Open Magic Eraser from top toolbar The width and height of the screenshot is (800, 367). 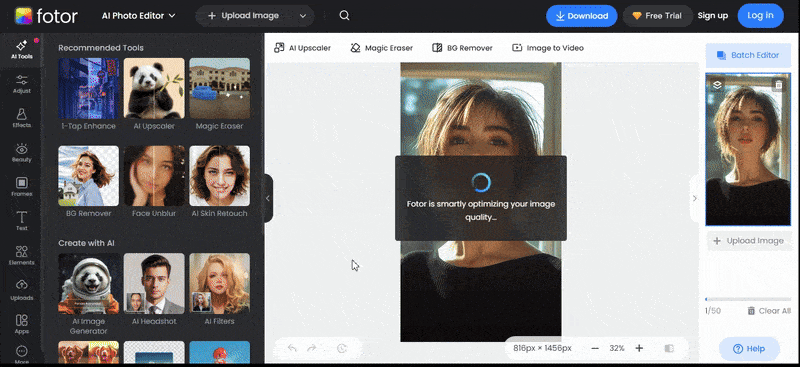(x=382, y=48)
